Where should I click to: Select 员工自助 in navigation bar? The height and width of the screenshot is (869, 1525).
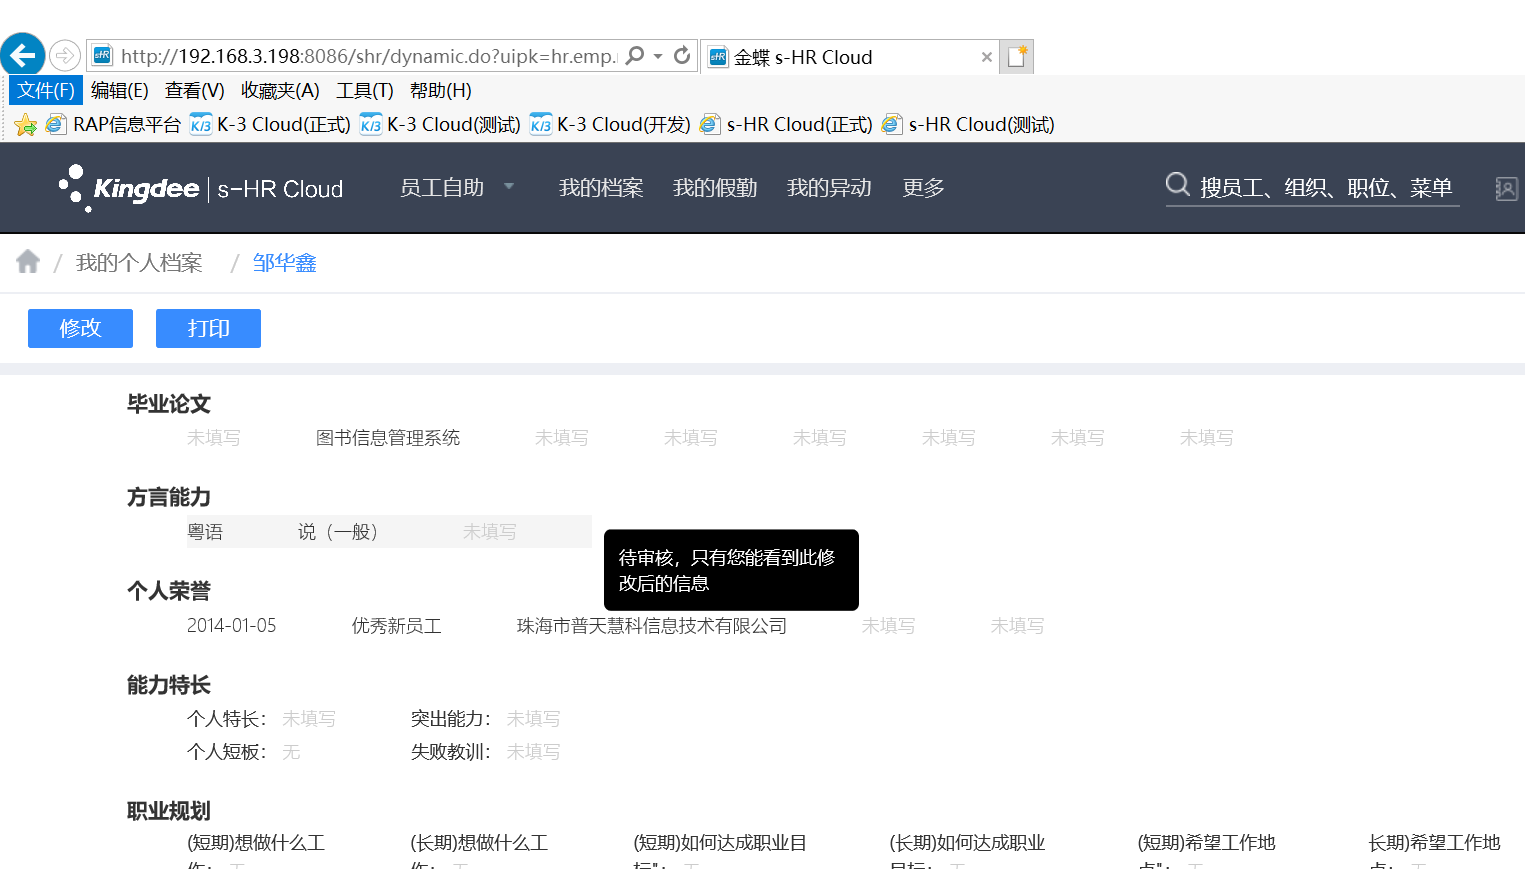[x=442, y=187]
